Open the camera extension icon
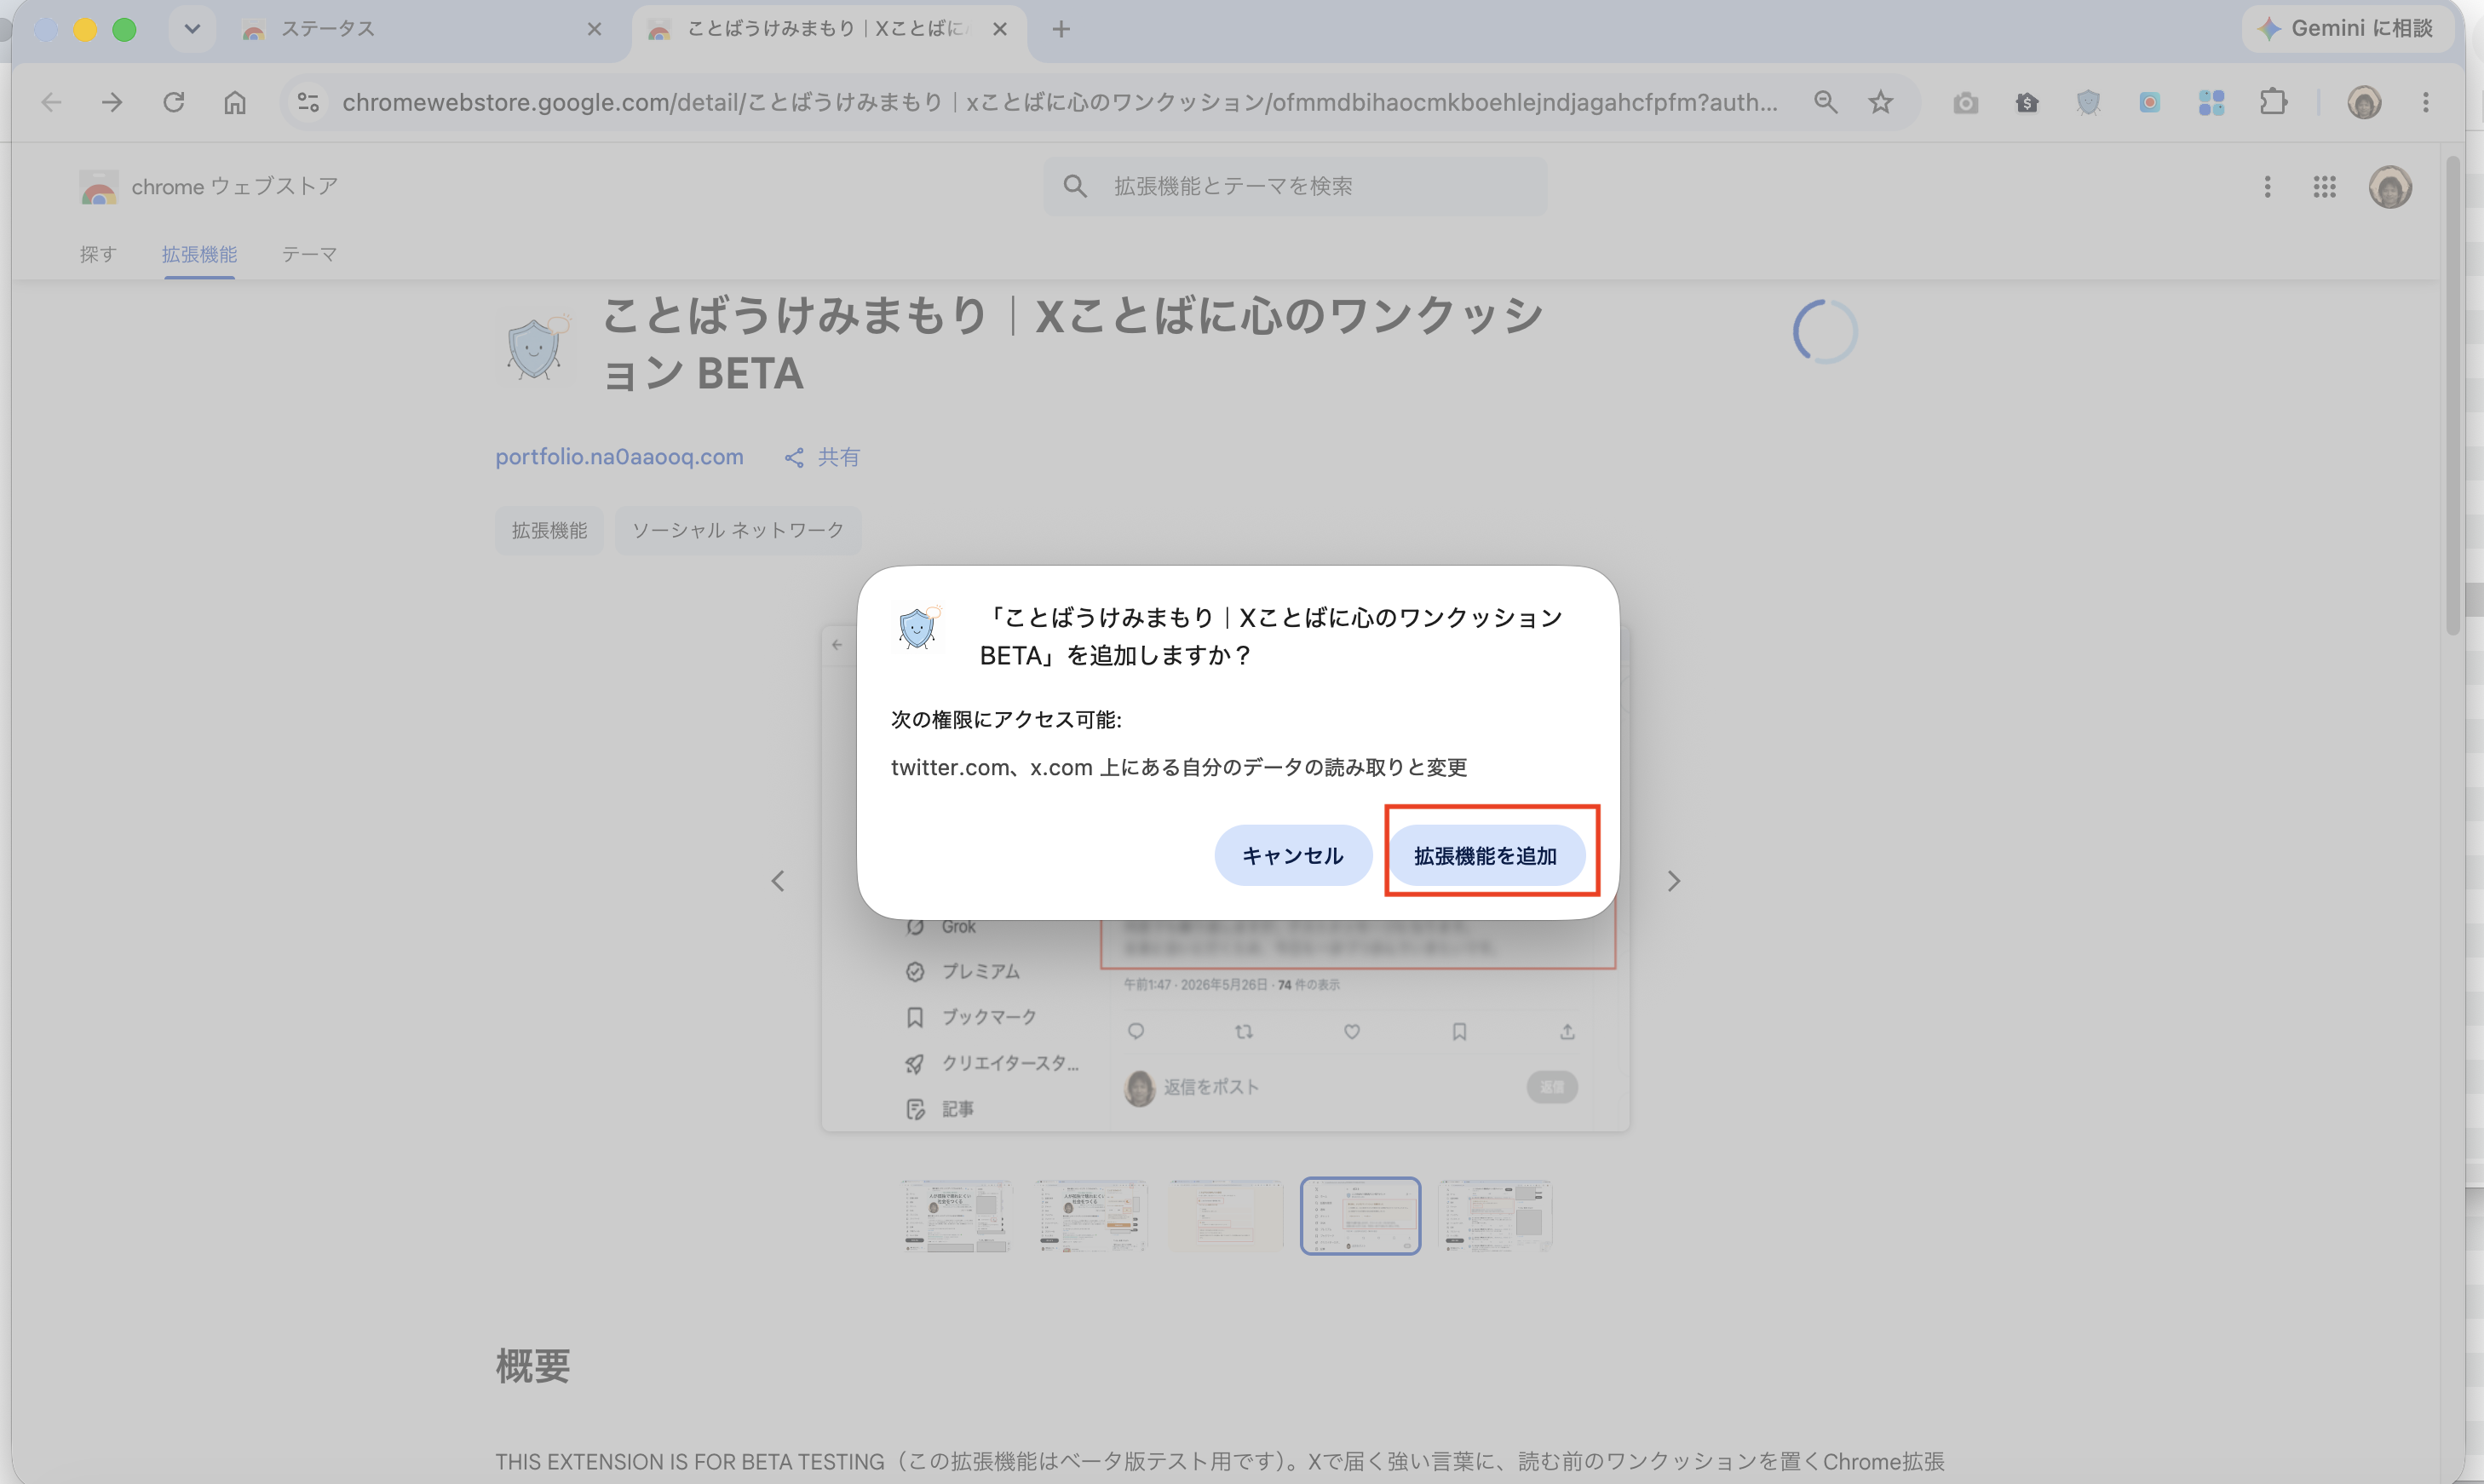2484x1484 pixels. point(1966,102)
